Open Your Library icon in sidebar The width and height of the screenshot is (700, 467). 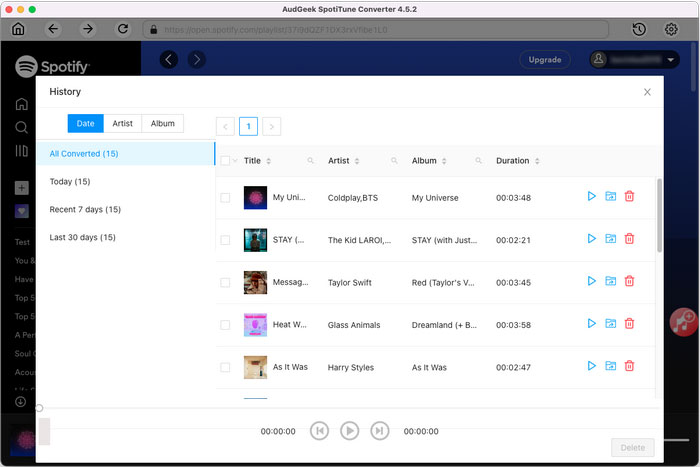(x=21, y=151)
